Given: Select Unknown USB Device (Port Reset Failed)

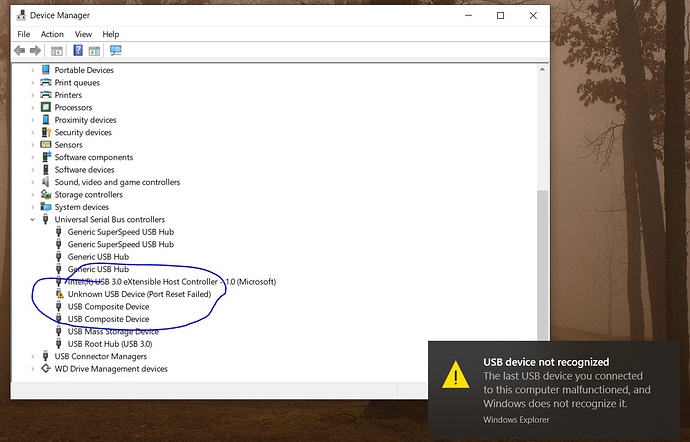Looking at the screenshot, I should 139,294.
